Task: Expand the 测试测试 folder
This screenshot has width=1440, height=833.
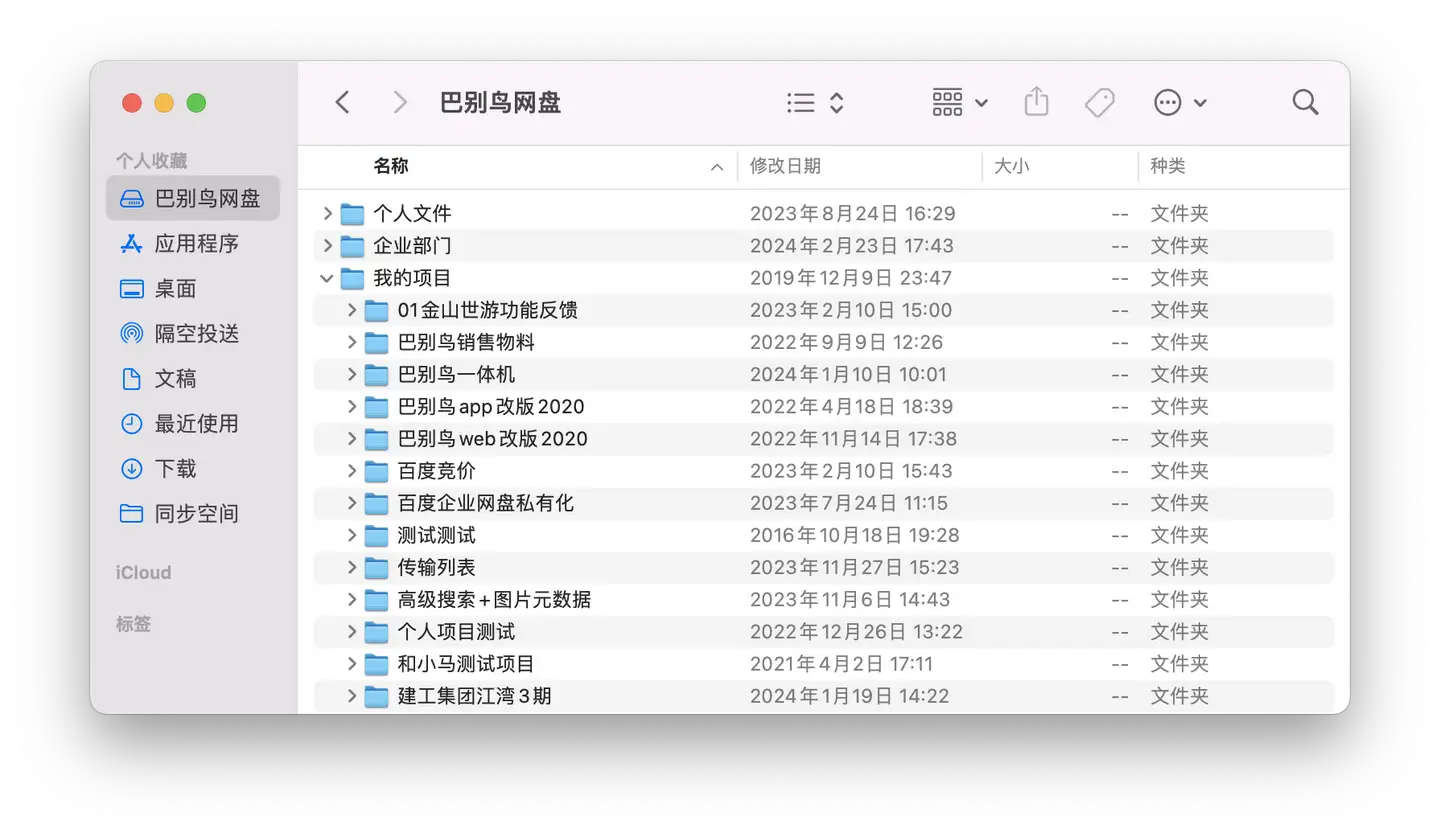Action: pos(351,535)
